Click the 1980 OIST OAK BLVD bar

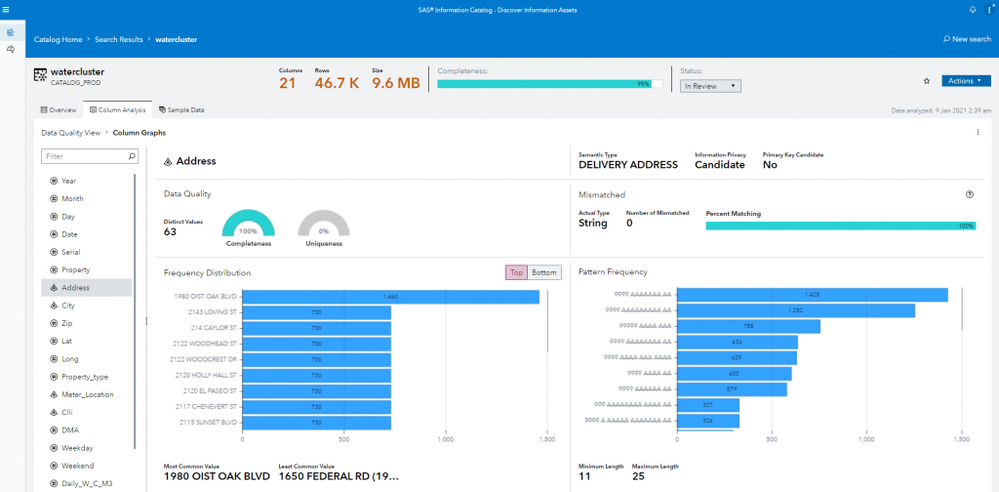click(x=390, y=297)
